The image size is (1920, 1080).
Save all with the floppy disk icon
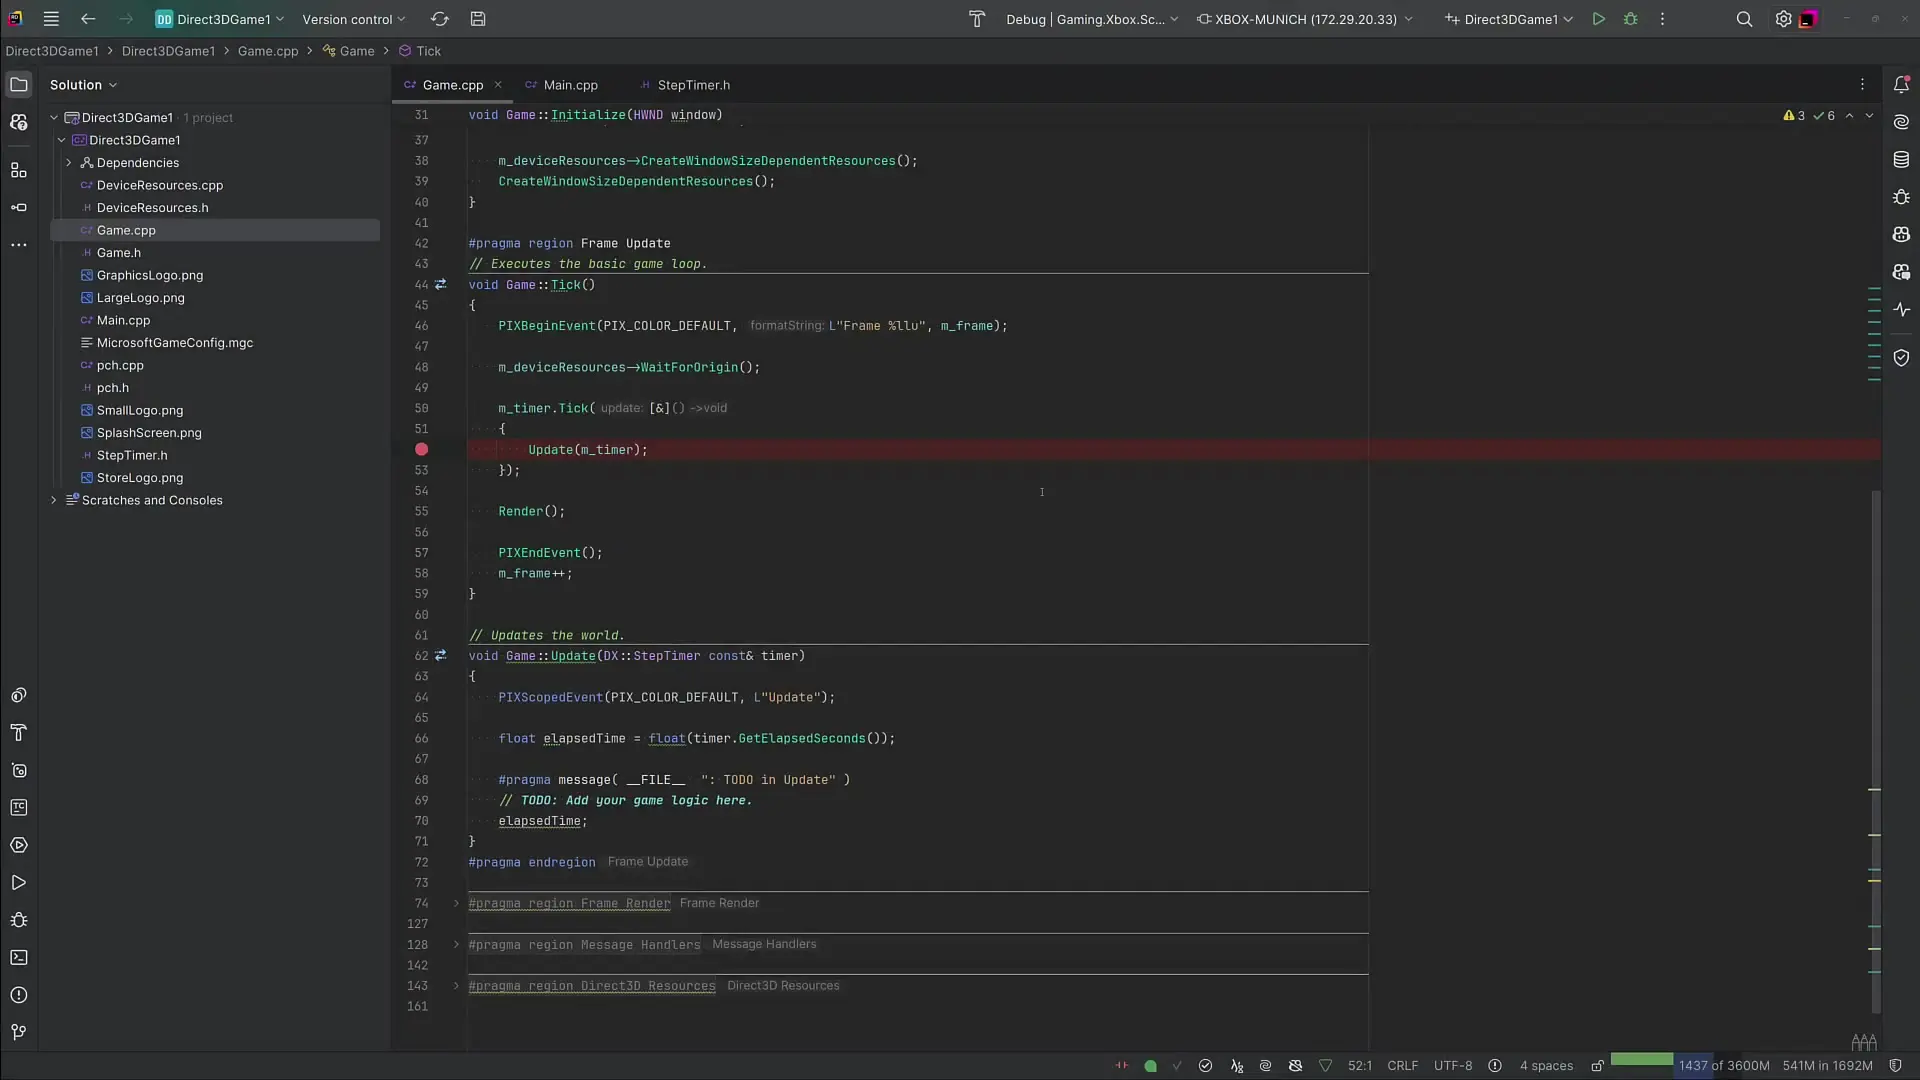[x=478, y=19]
